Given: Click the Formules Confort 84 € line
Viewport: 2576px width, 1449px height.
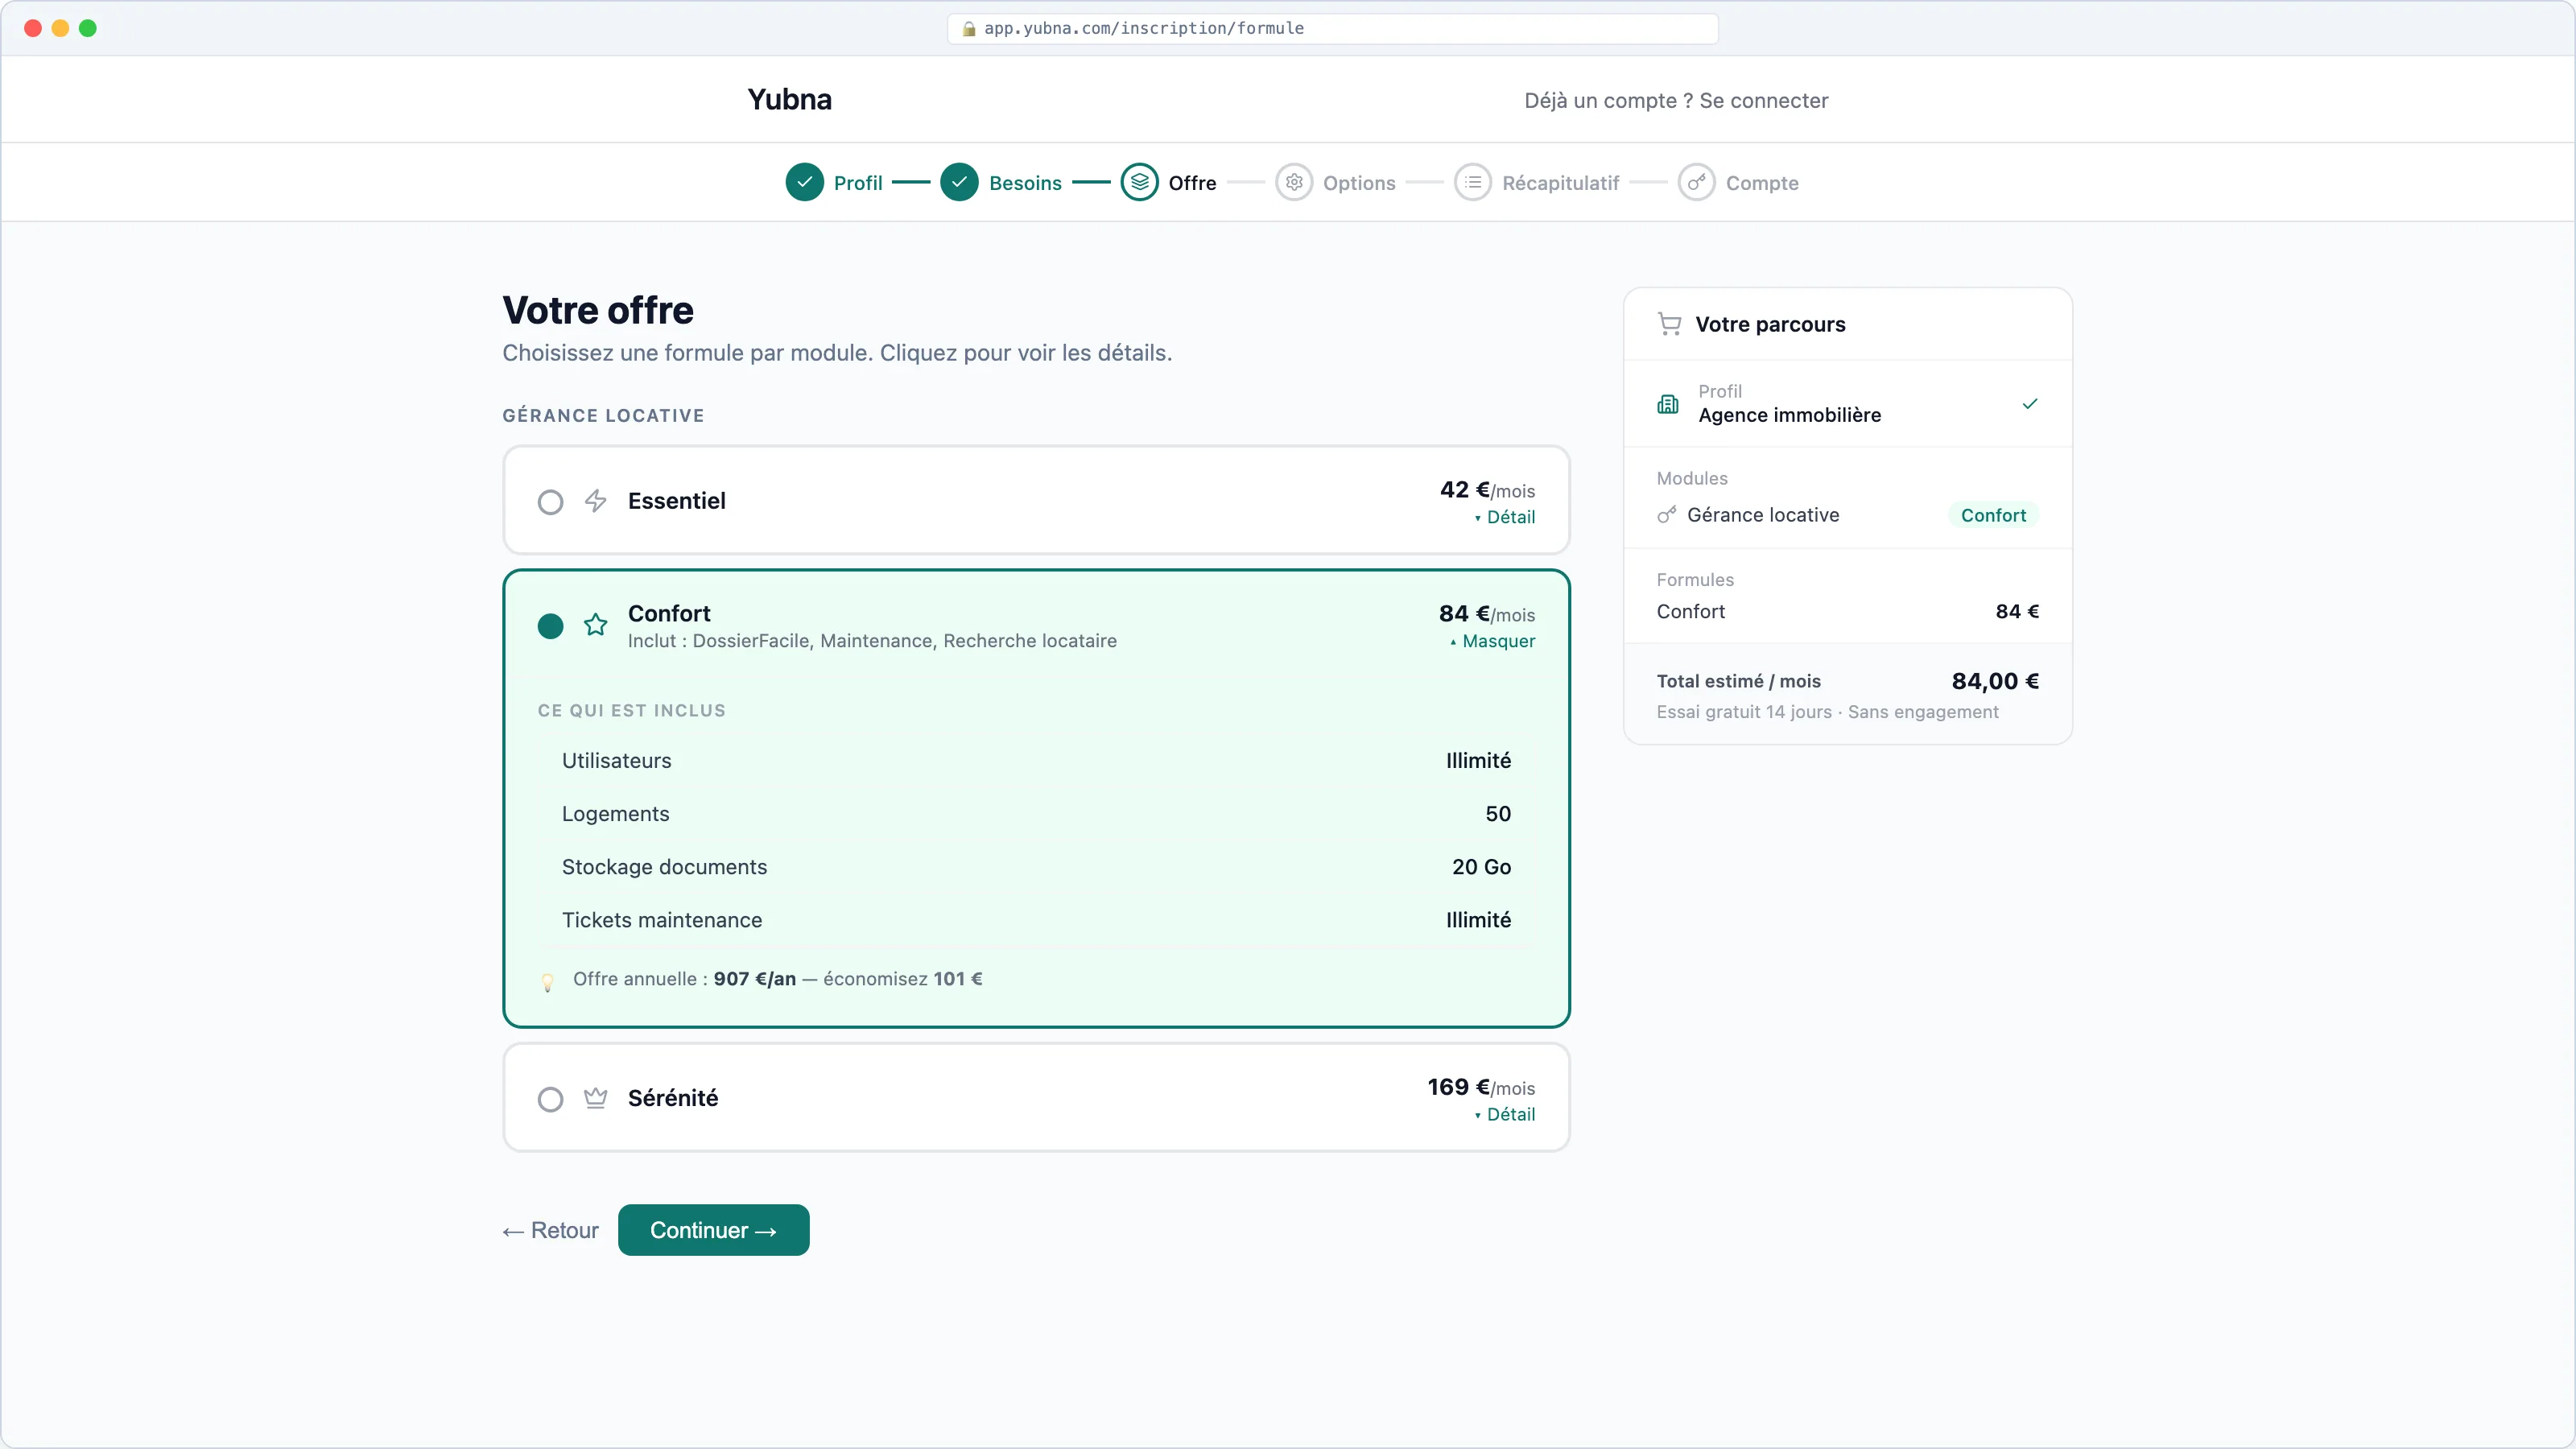Looking at the screenshot, I should tap(1847, 611).
